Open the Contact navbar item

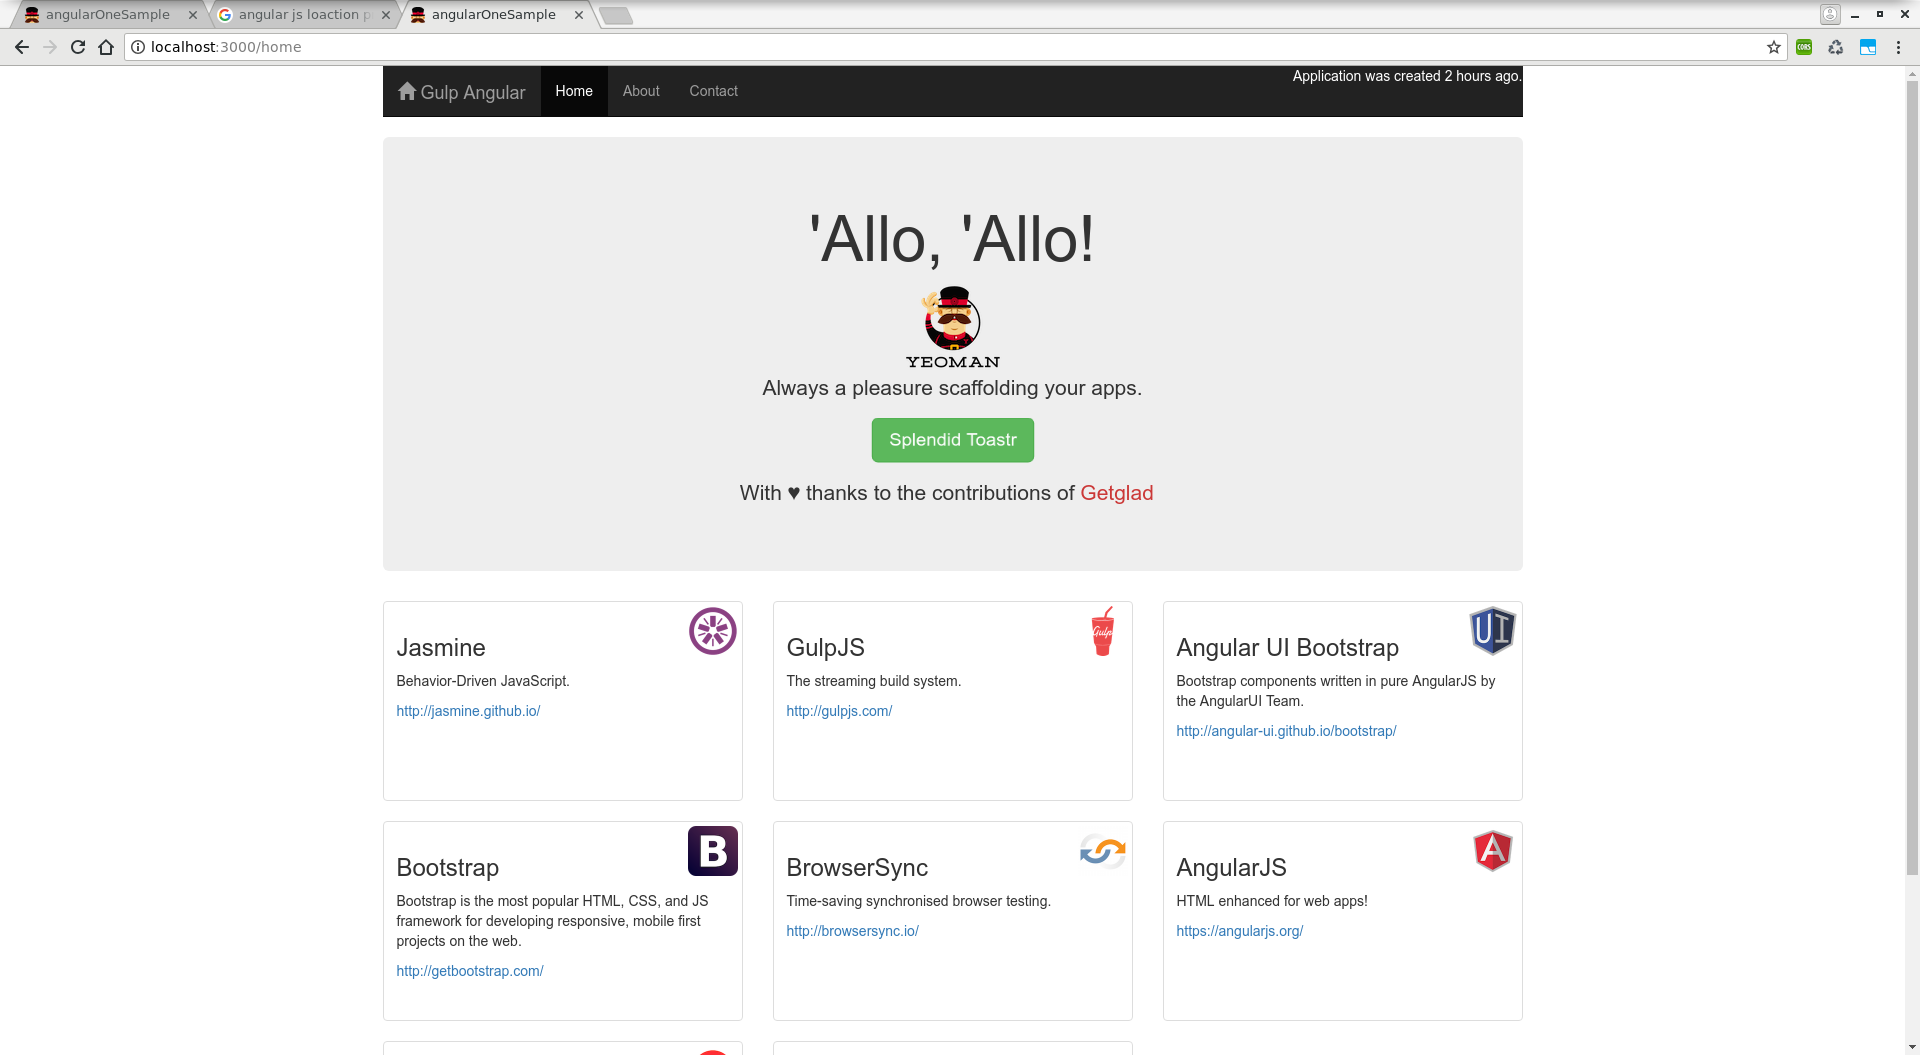[714, 91]
